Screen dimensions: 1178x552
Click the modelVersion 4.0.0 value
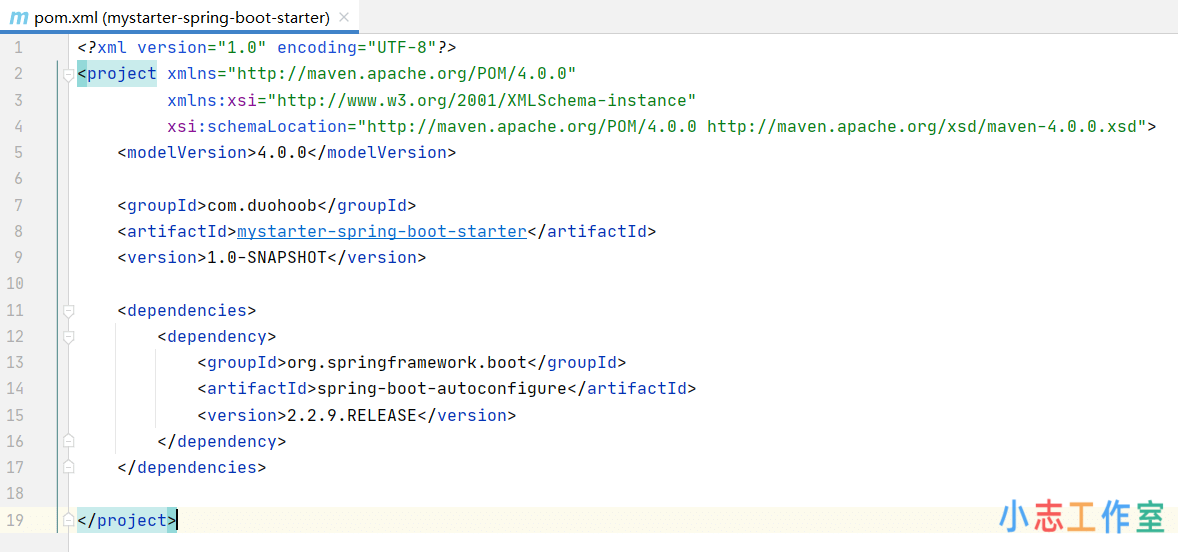281,152
